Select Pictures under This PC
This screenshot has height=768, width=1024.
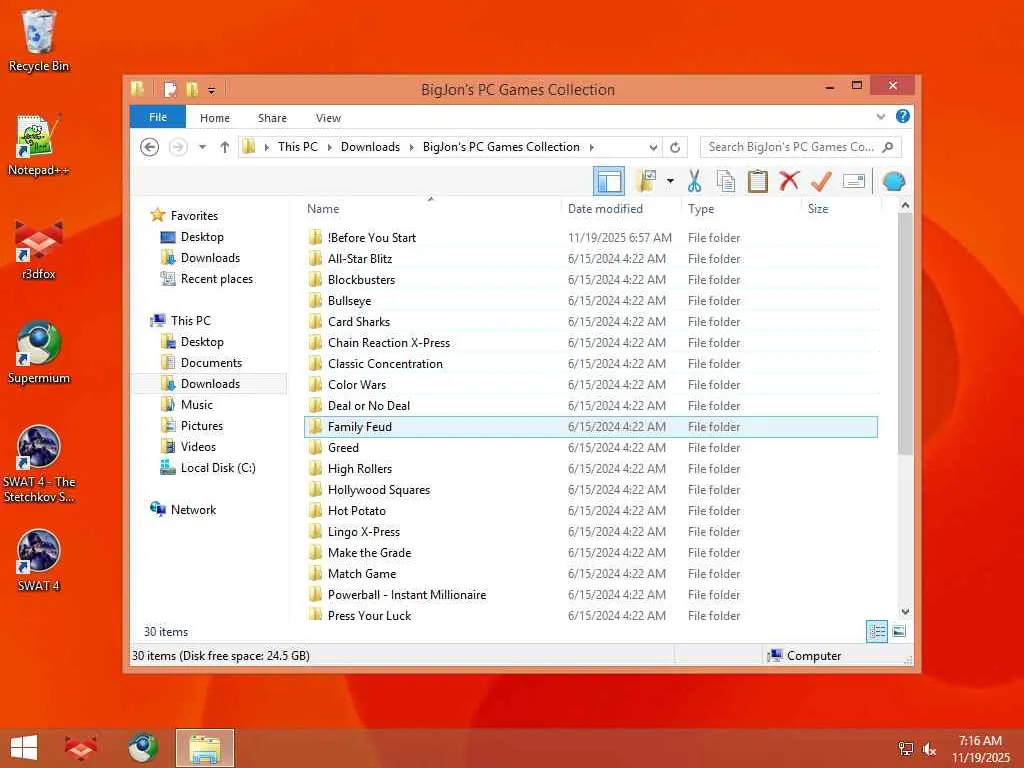point(202,426)
